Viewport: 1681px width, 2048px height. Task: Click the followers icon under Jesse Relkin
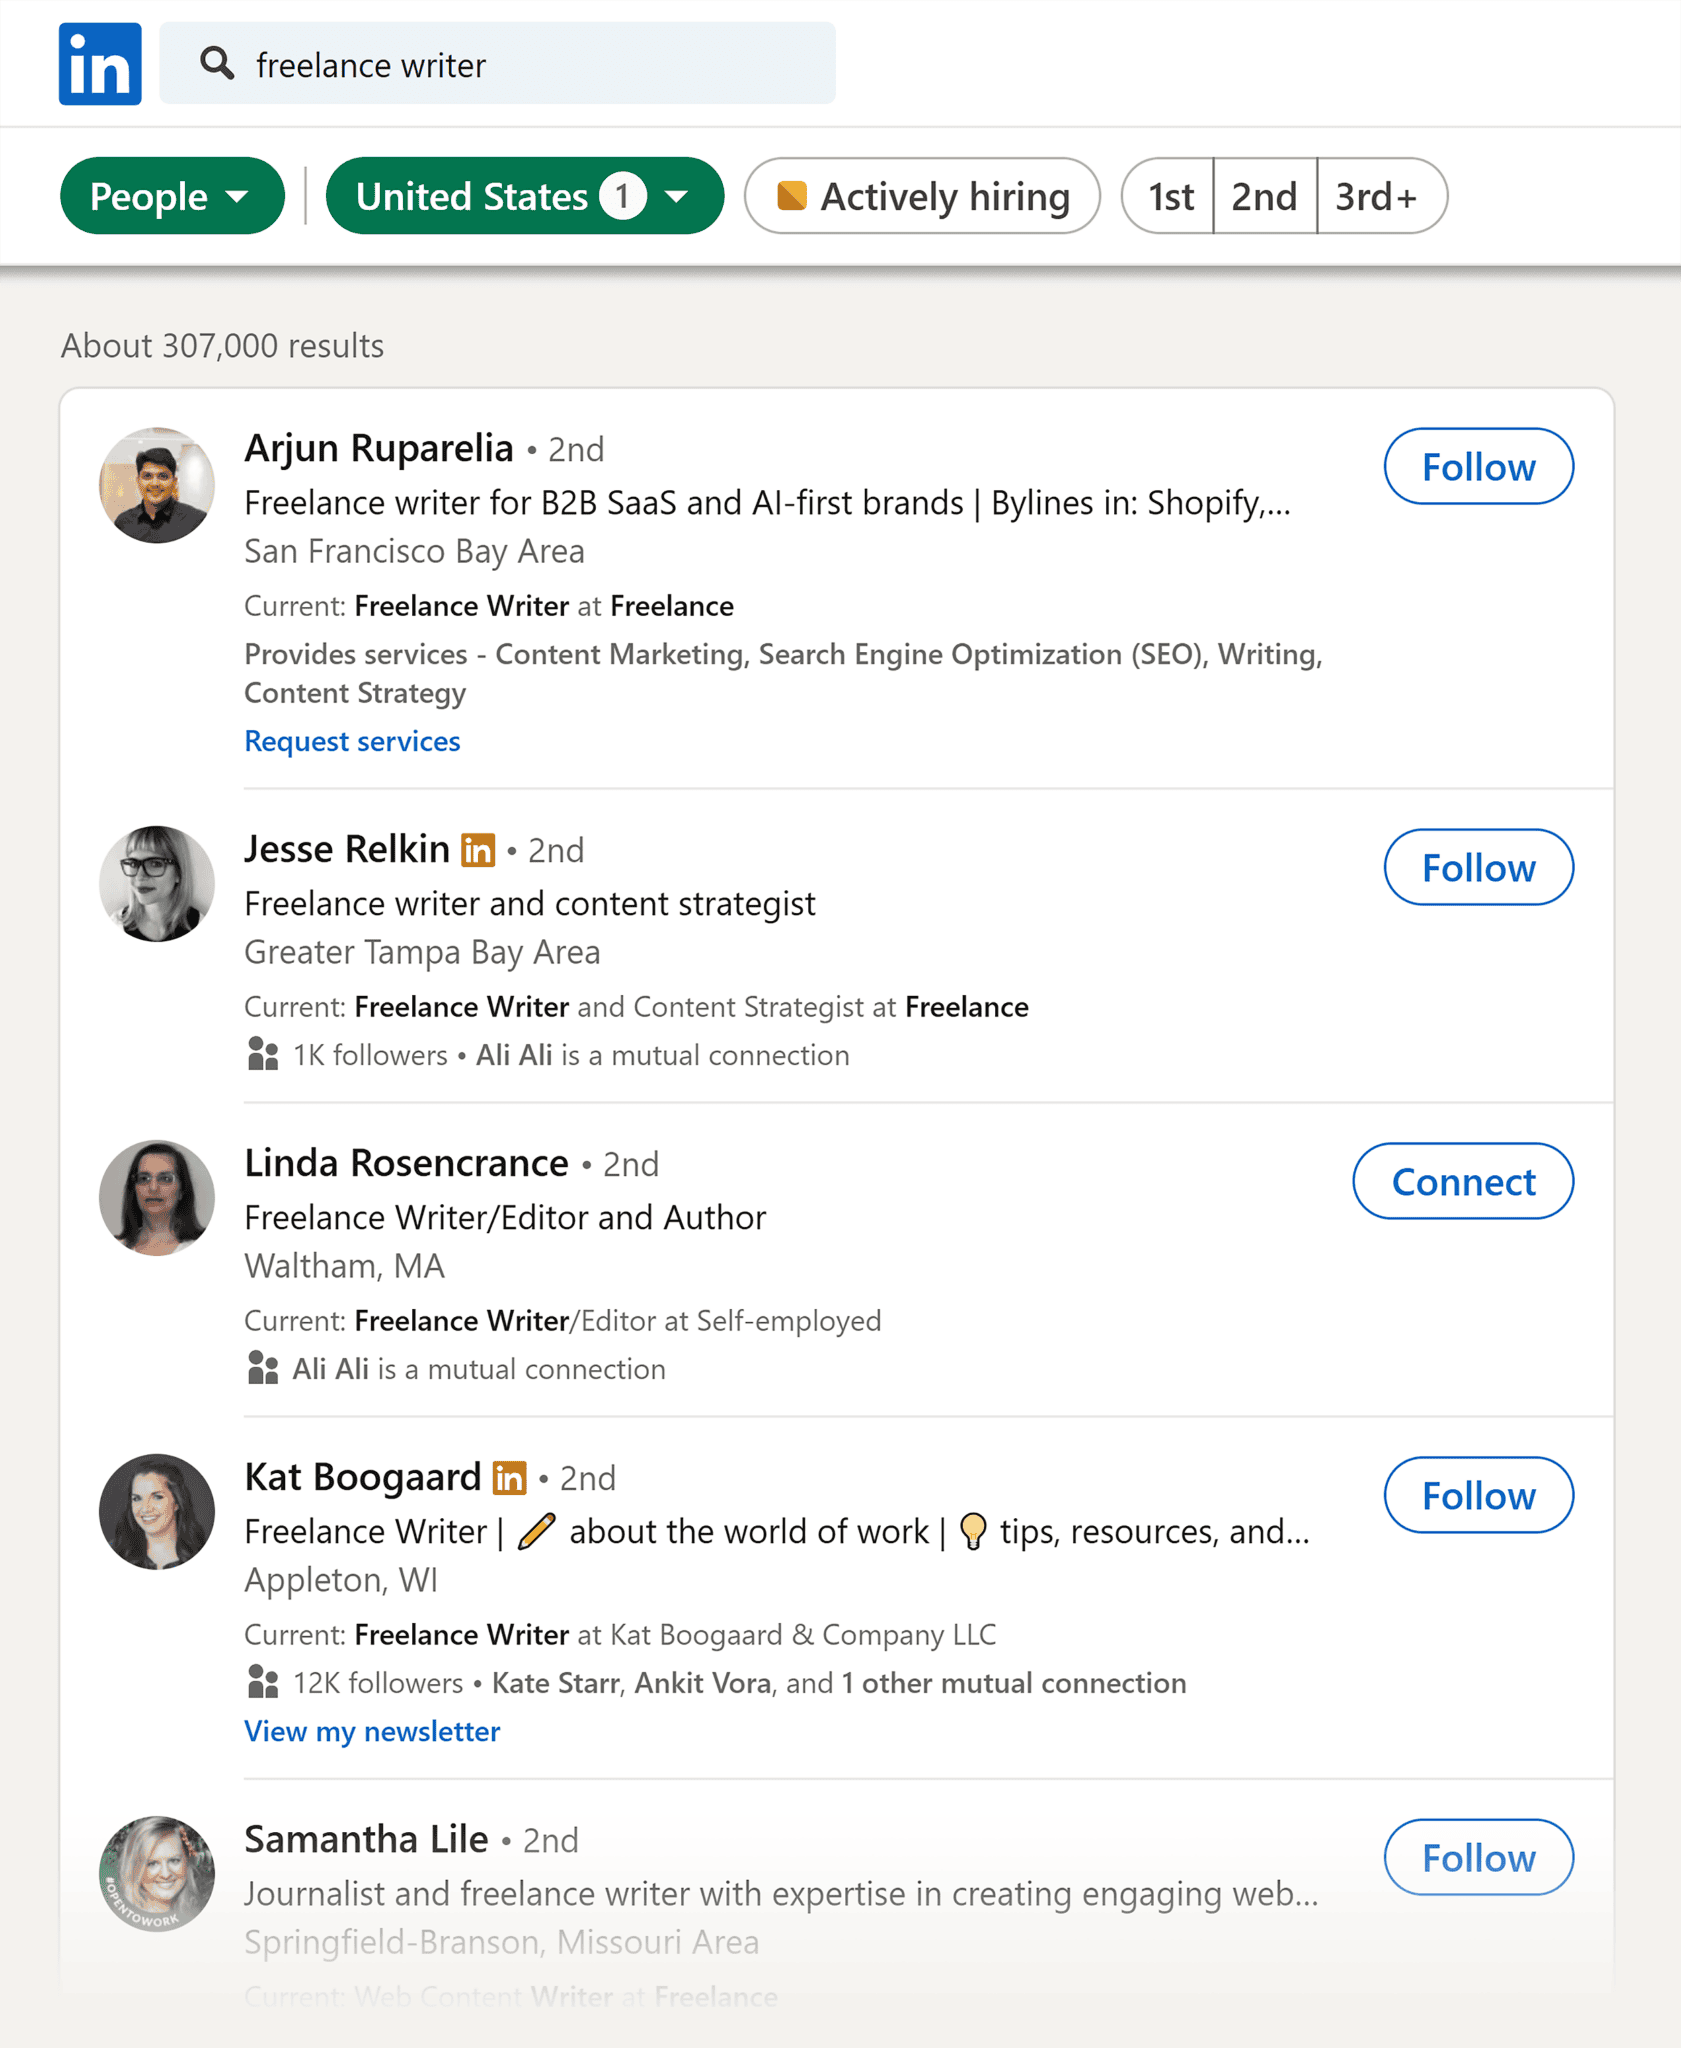262,1054
